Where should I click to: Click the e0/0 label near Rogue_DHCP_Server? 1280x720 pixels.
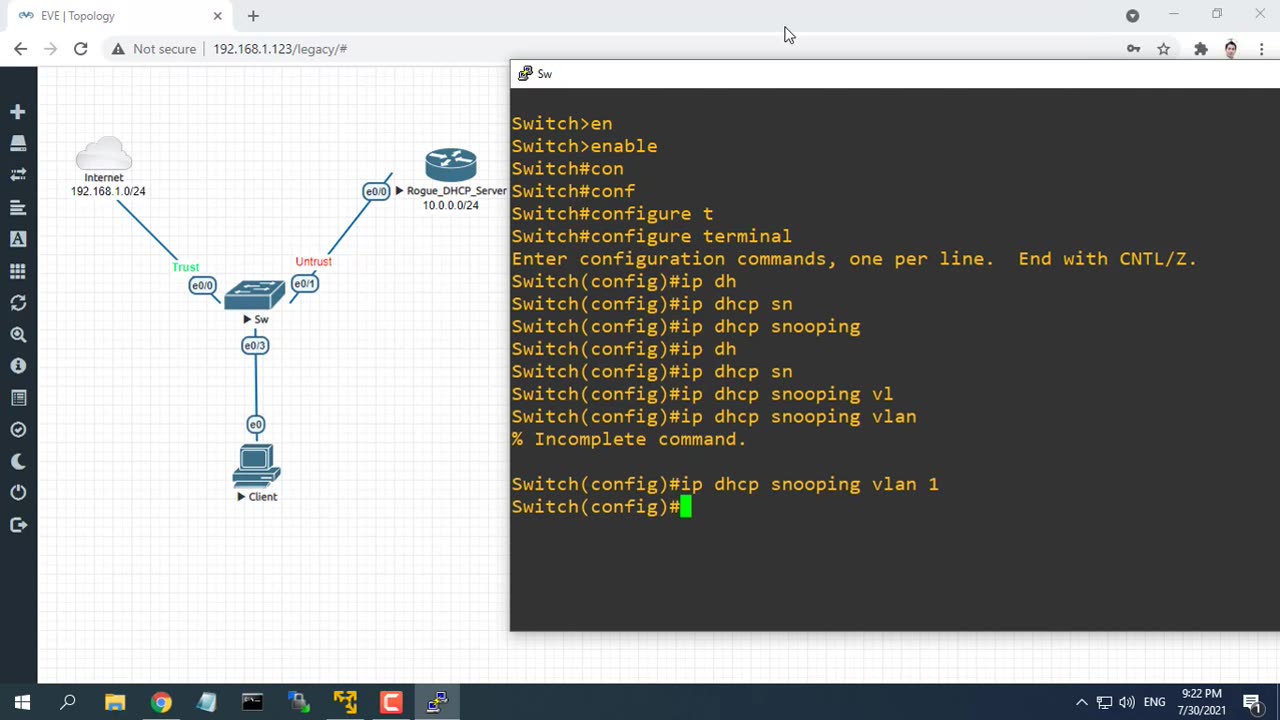point(376,191)
